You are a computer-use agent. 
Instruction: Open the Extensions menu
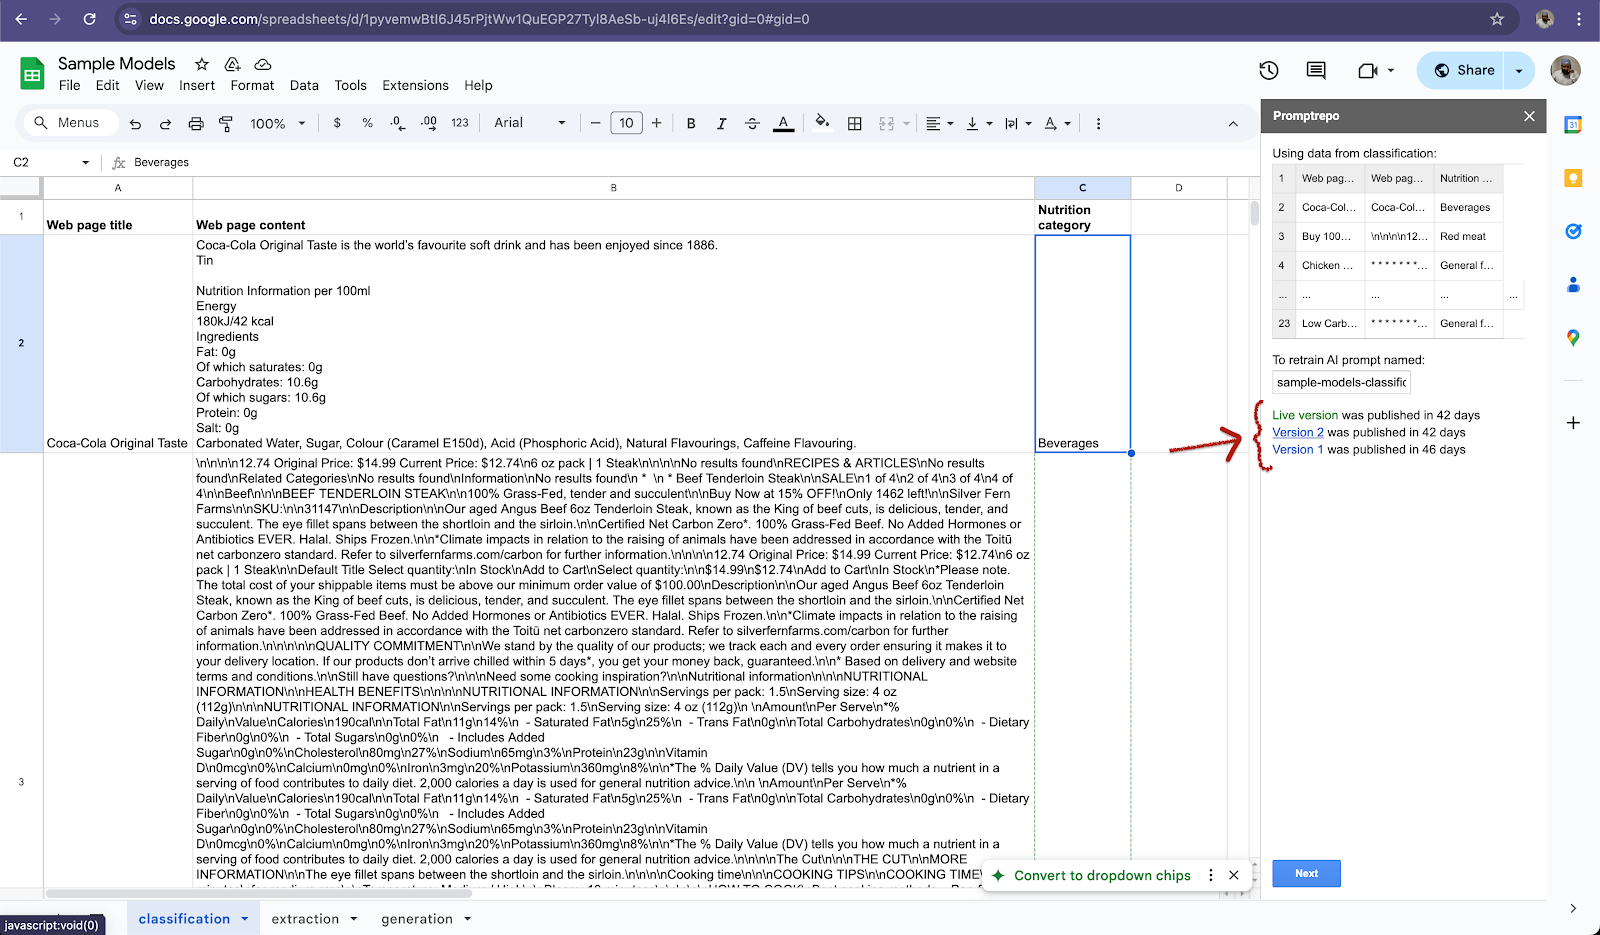pyautogui.click(x=415, y=86)
